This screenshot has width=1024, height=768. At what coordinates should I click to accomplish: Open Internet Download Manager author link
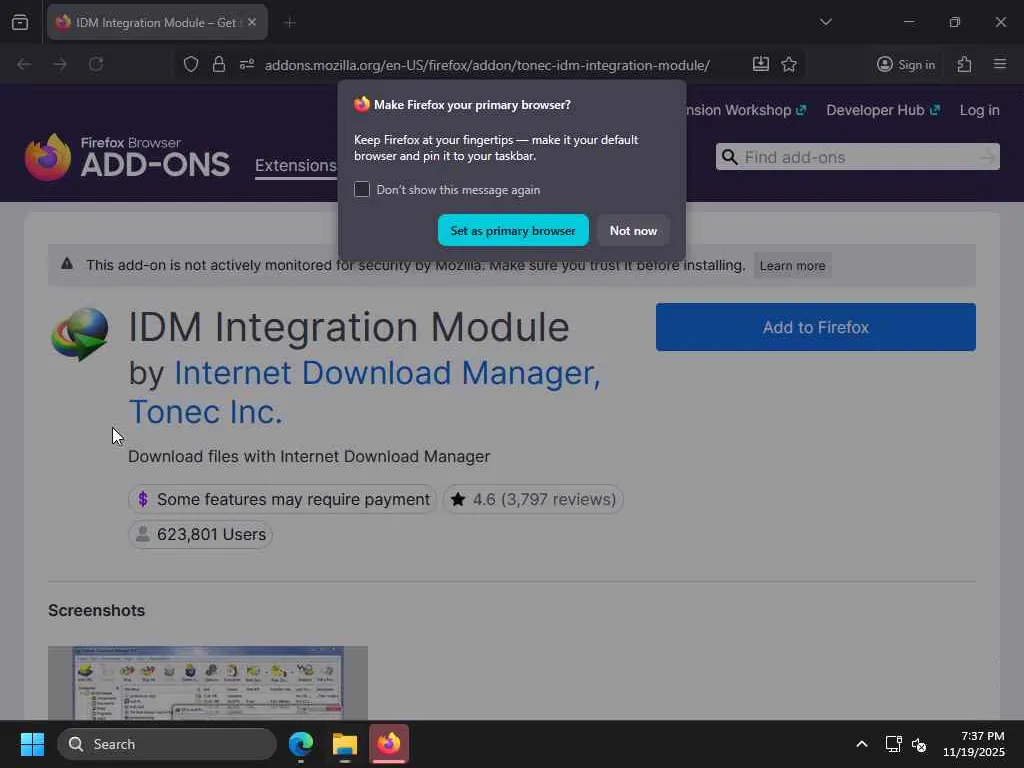(387, 373)
